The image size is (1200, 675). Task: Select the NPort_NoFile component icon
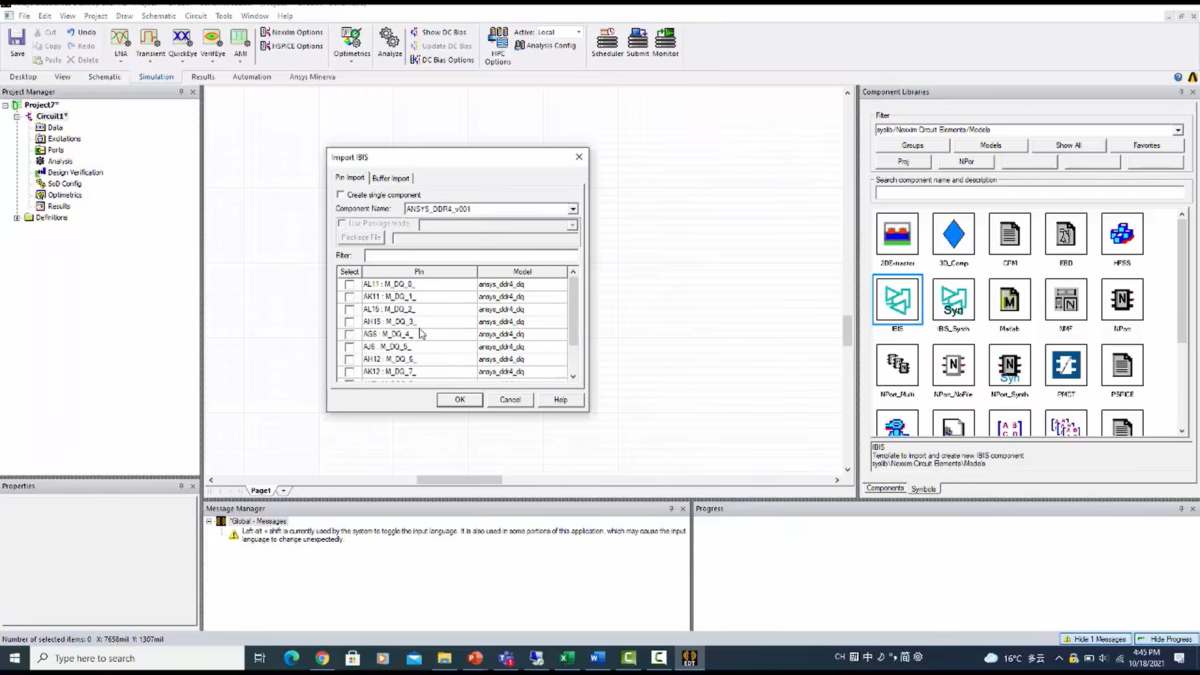coord(953,365)
